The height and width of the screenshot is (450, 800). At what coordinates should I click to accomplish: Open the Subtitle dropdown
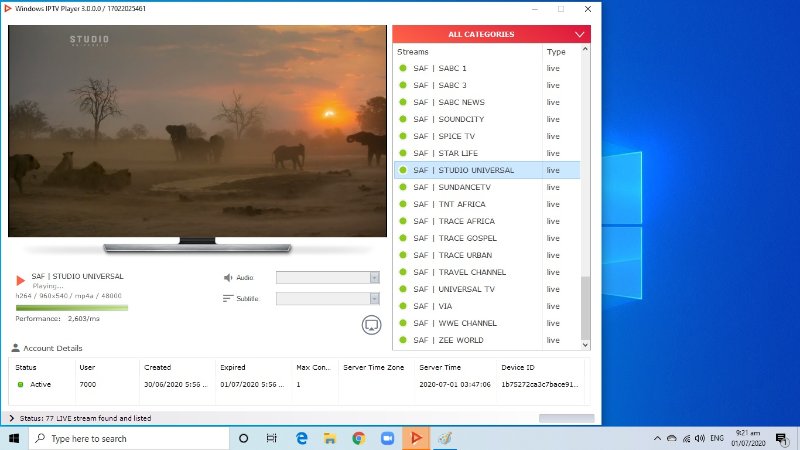pyautogui.click(x=328, y=298)
